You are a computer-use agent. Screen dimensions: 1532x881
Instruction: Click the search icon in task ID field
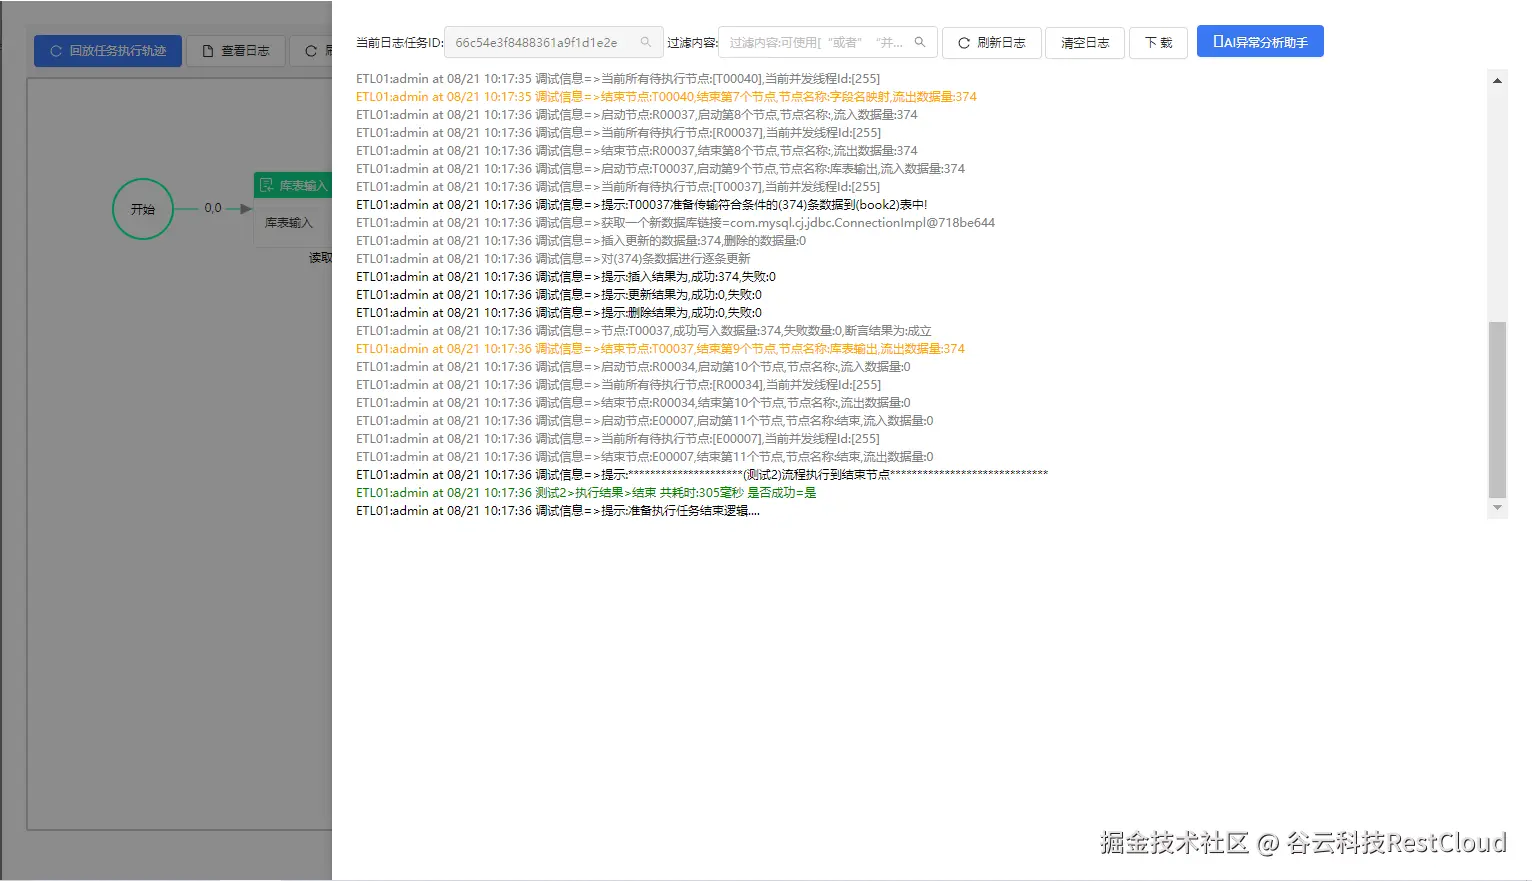pos(646,42)
